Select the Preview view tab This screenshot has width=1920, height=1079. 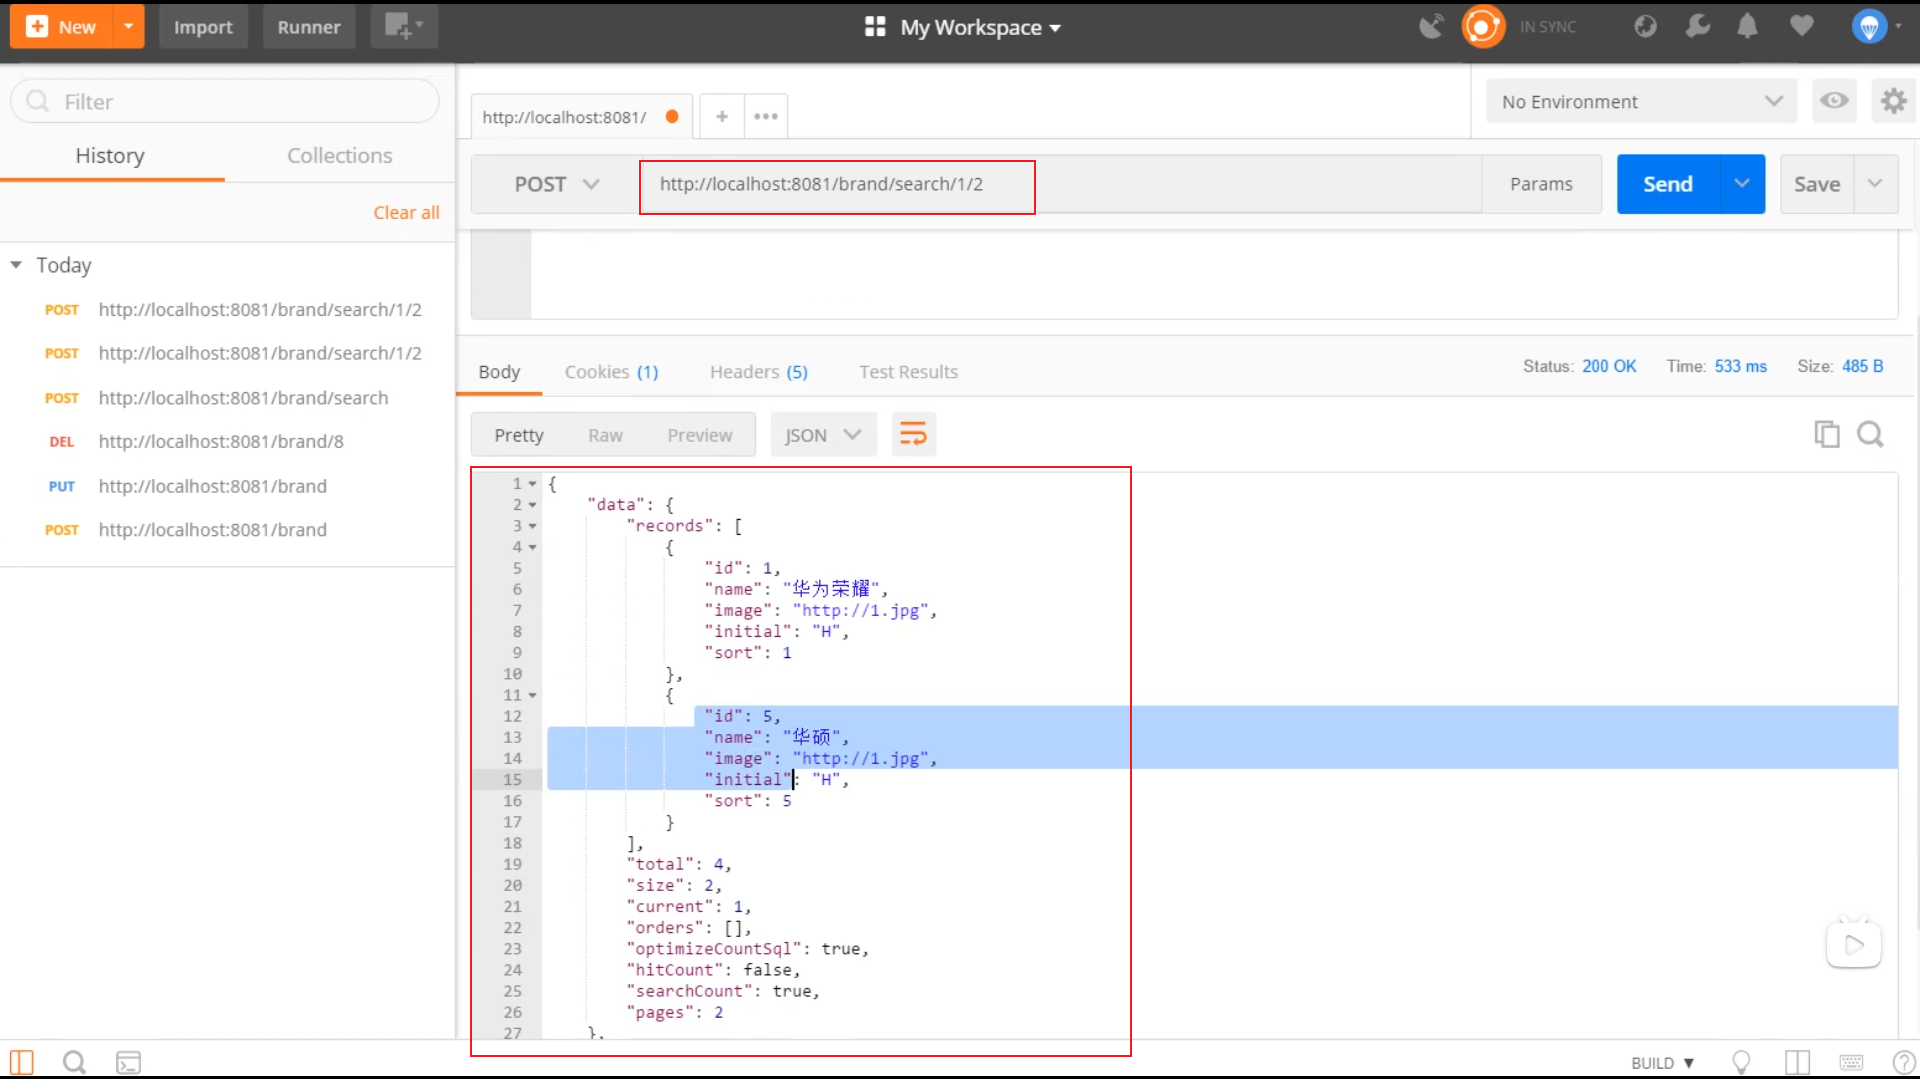[x=699, y=434]
